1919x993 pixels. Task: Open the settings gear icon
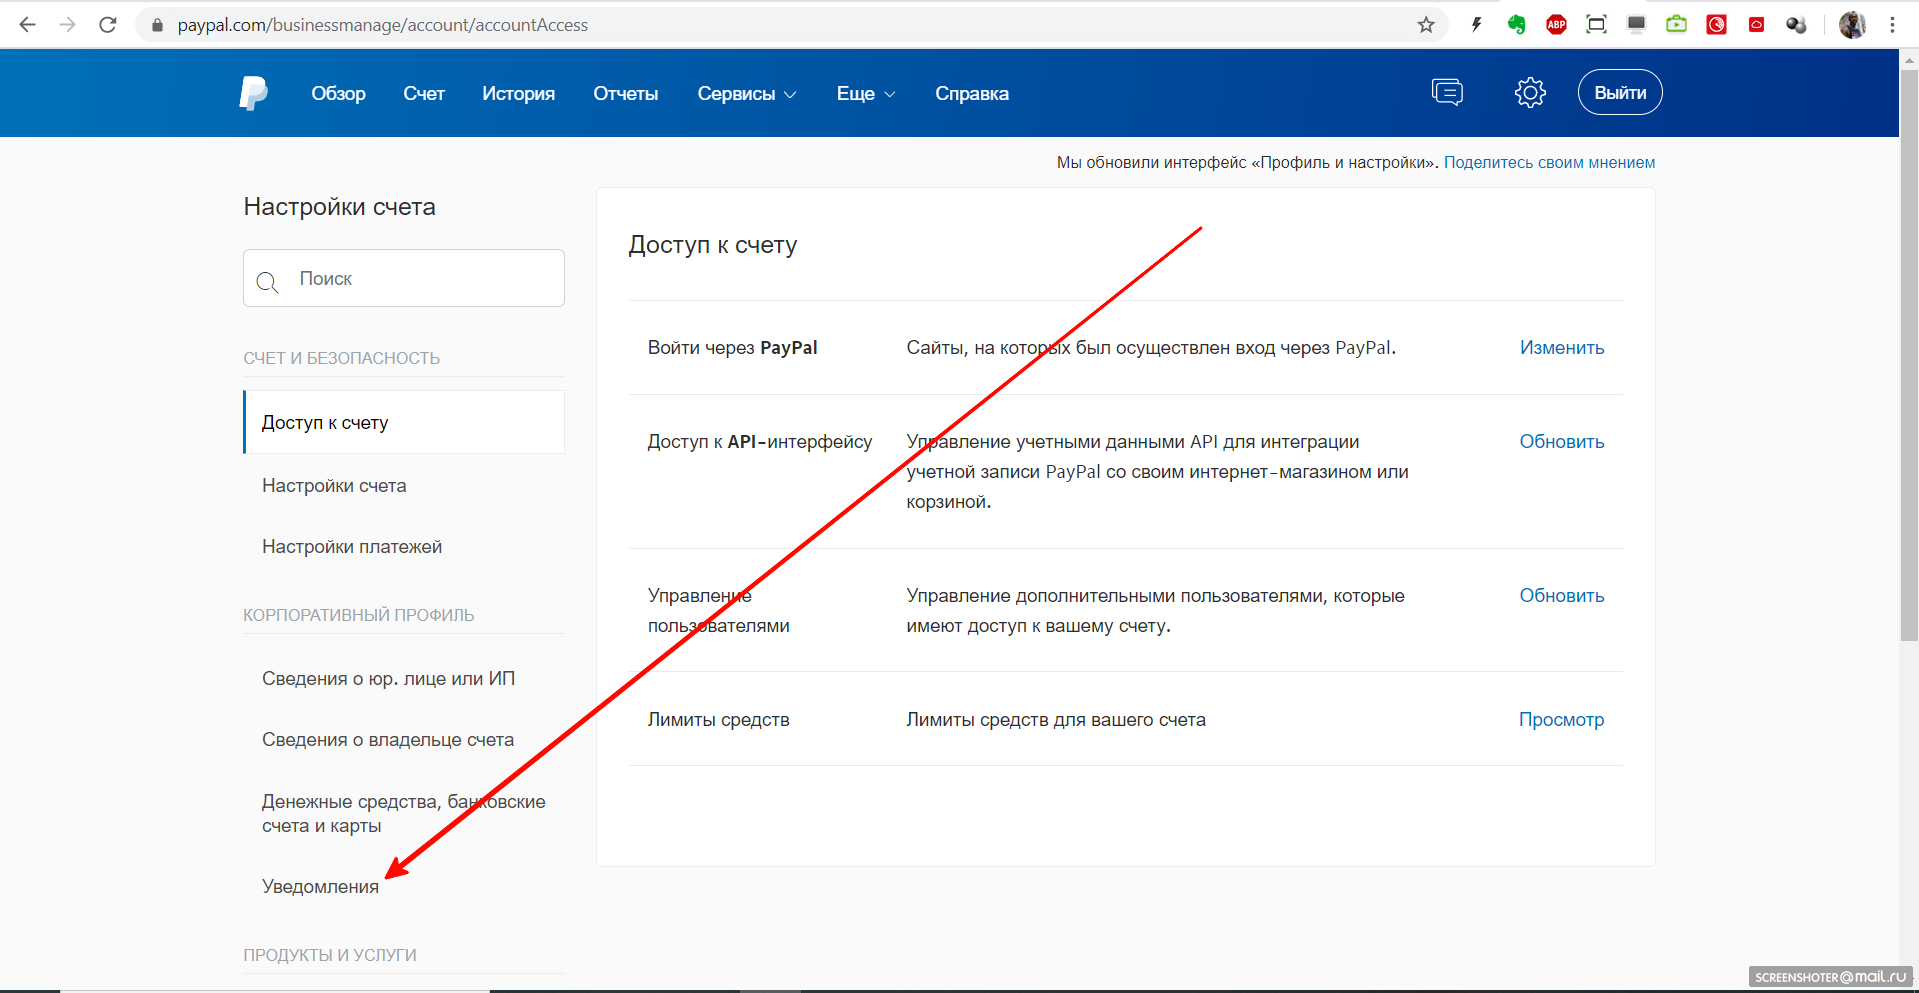pyautogui.click(x=1529, y=93)
